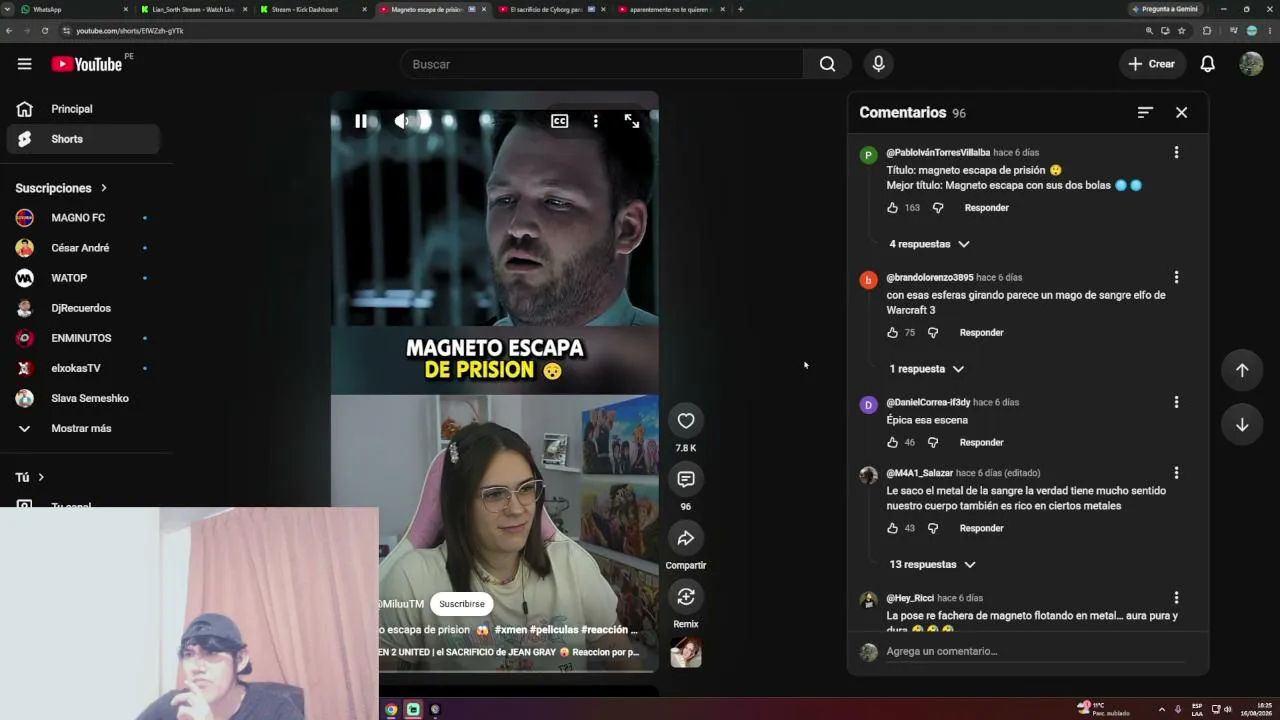This screenshot has height=720, width=1280.
Task: Reply to DanielCorrea-if3dy's comment
Action: pos(981,443)
